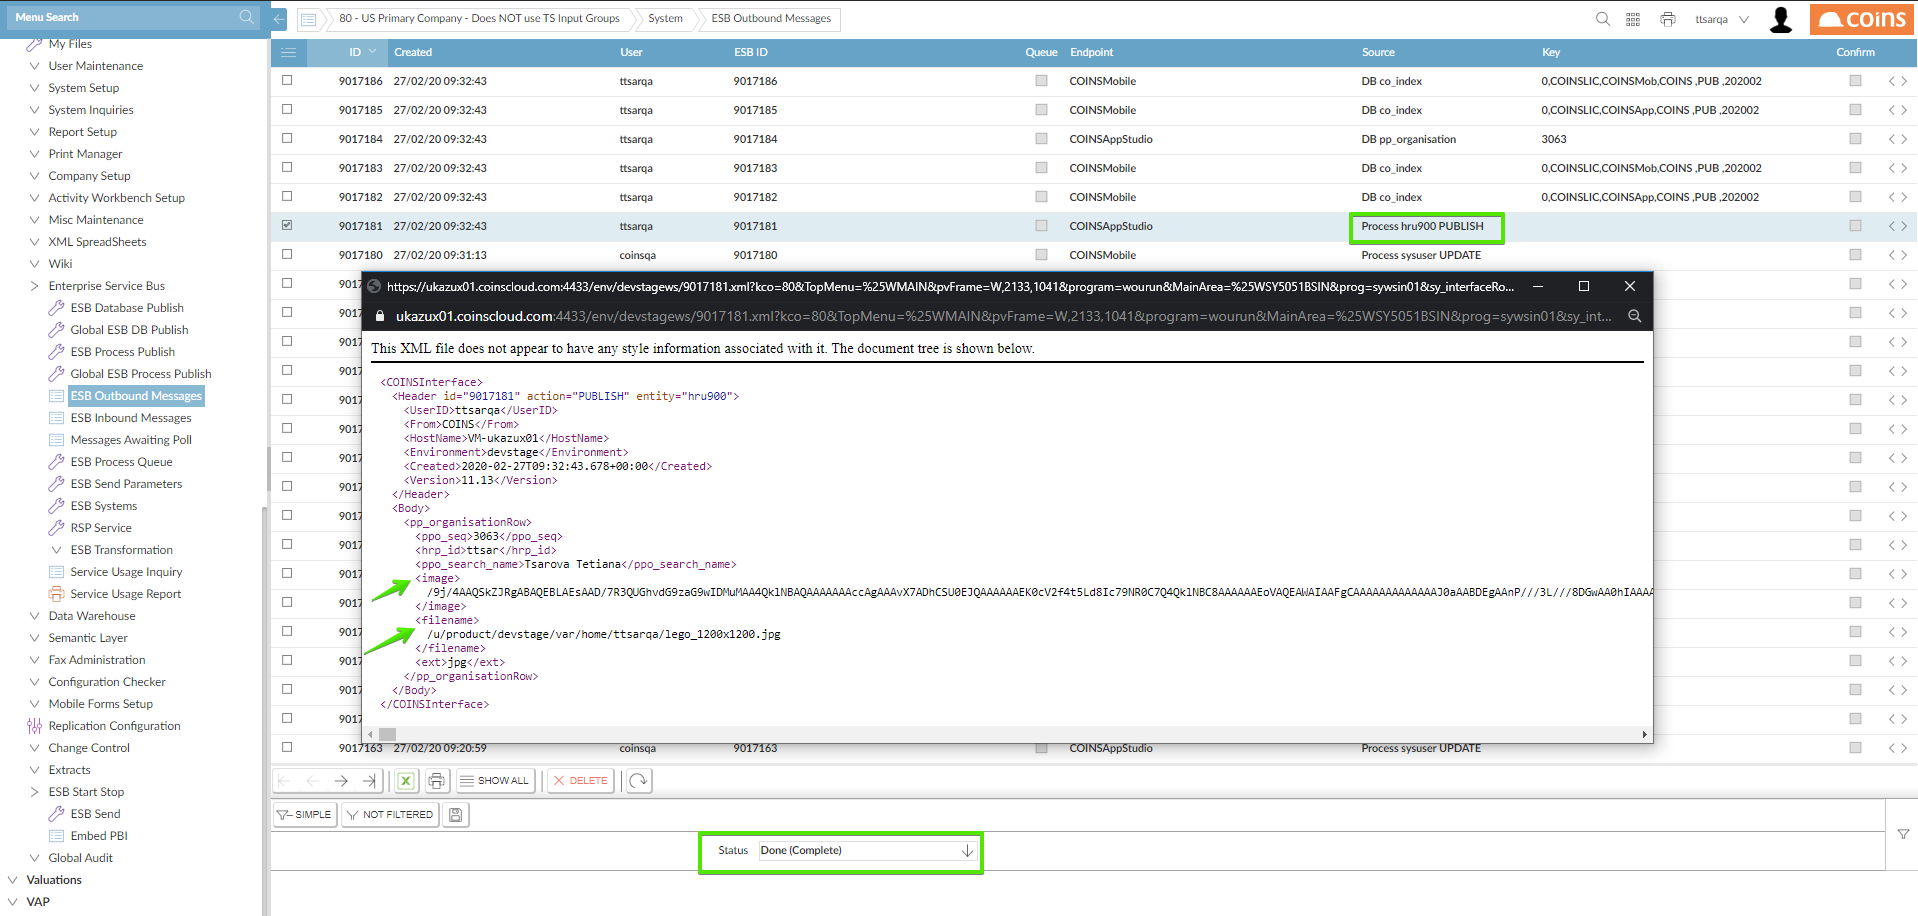Click Created column header
1918x916 pixels.
coord(413,52)
